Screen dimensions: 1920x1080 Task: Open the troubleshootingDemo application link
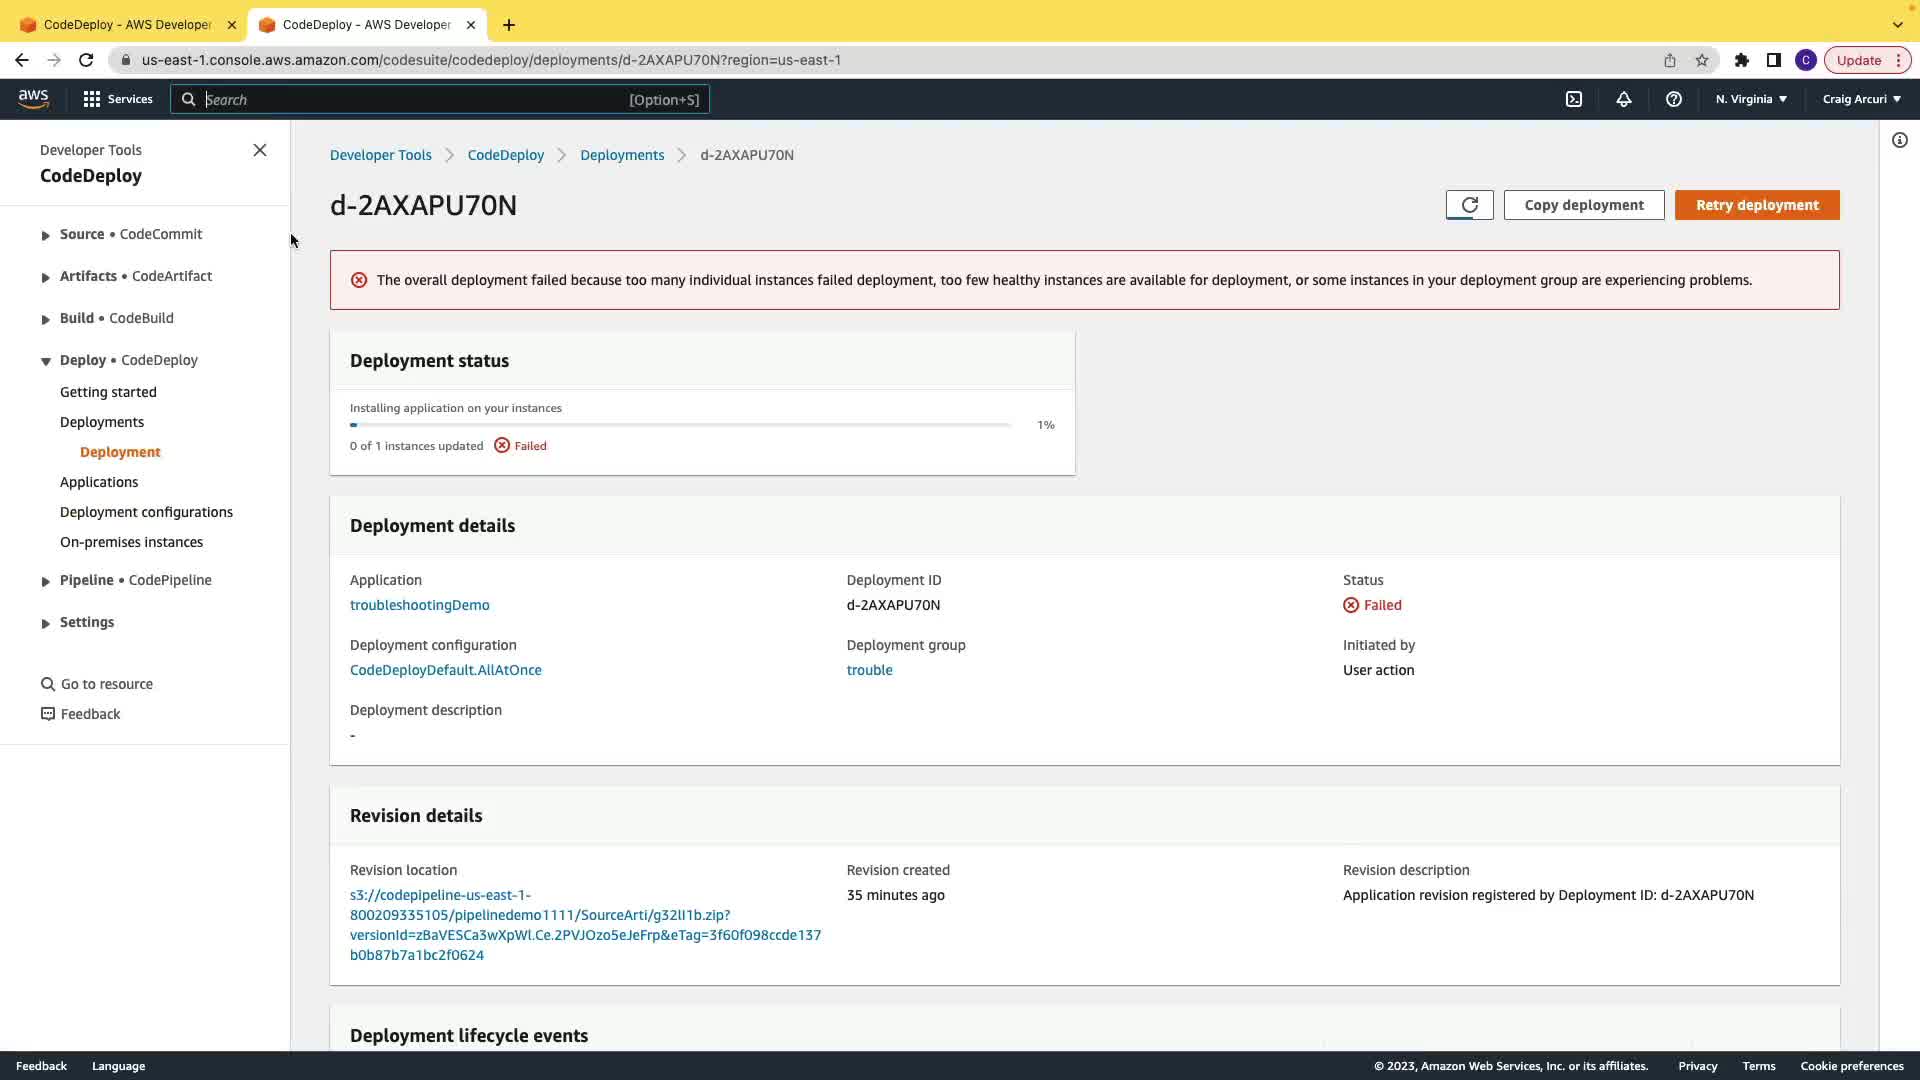click(x=420, y=605)
